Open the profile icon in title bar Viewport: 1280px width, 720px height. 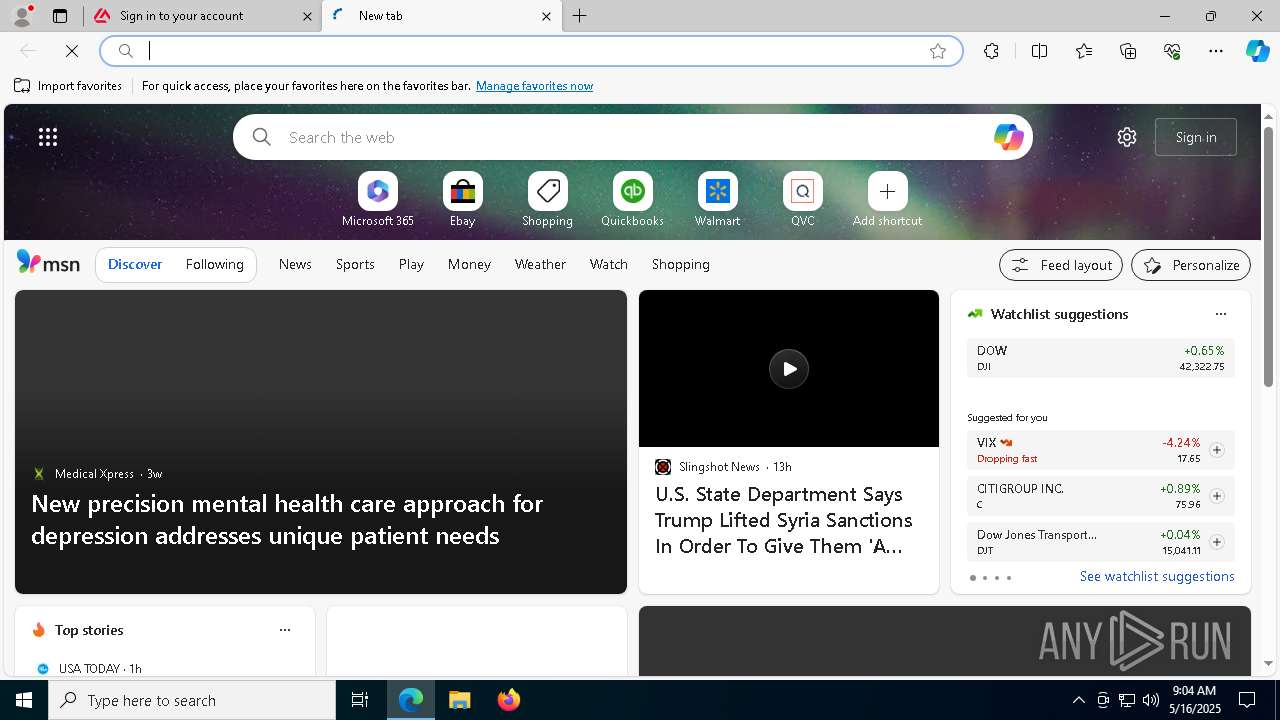tap(21, 16)
